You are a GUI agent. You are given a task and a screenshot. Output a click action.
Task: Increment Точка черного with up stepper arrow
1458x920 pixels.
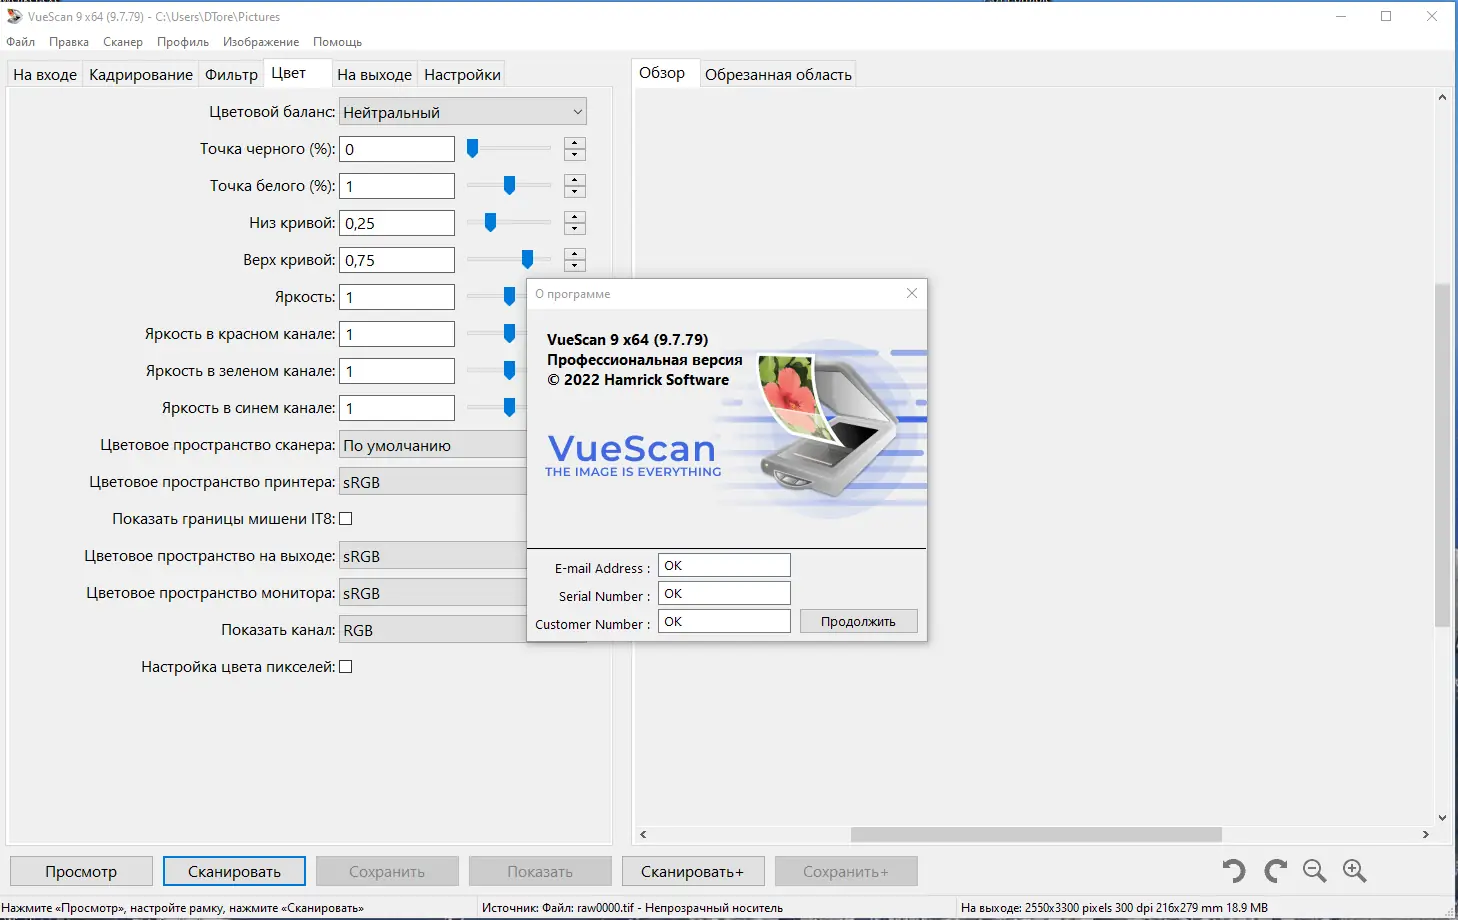click(574, 142)
